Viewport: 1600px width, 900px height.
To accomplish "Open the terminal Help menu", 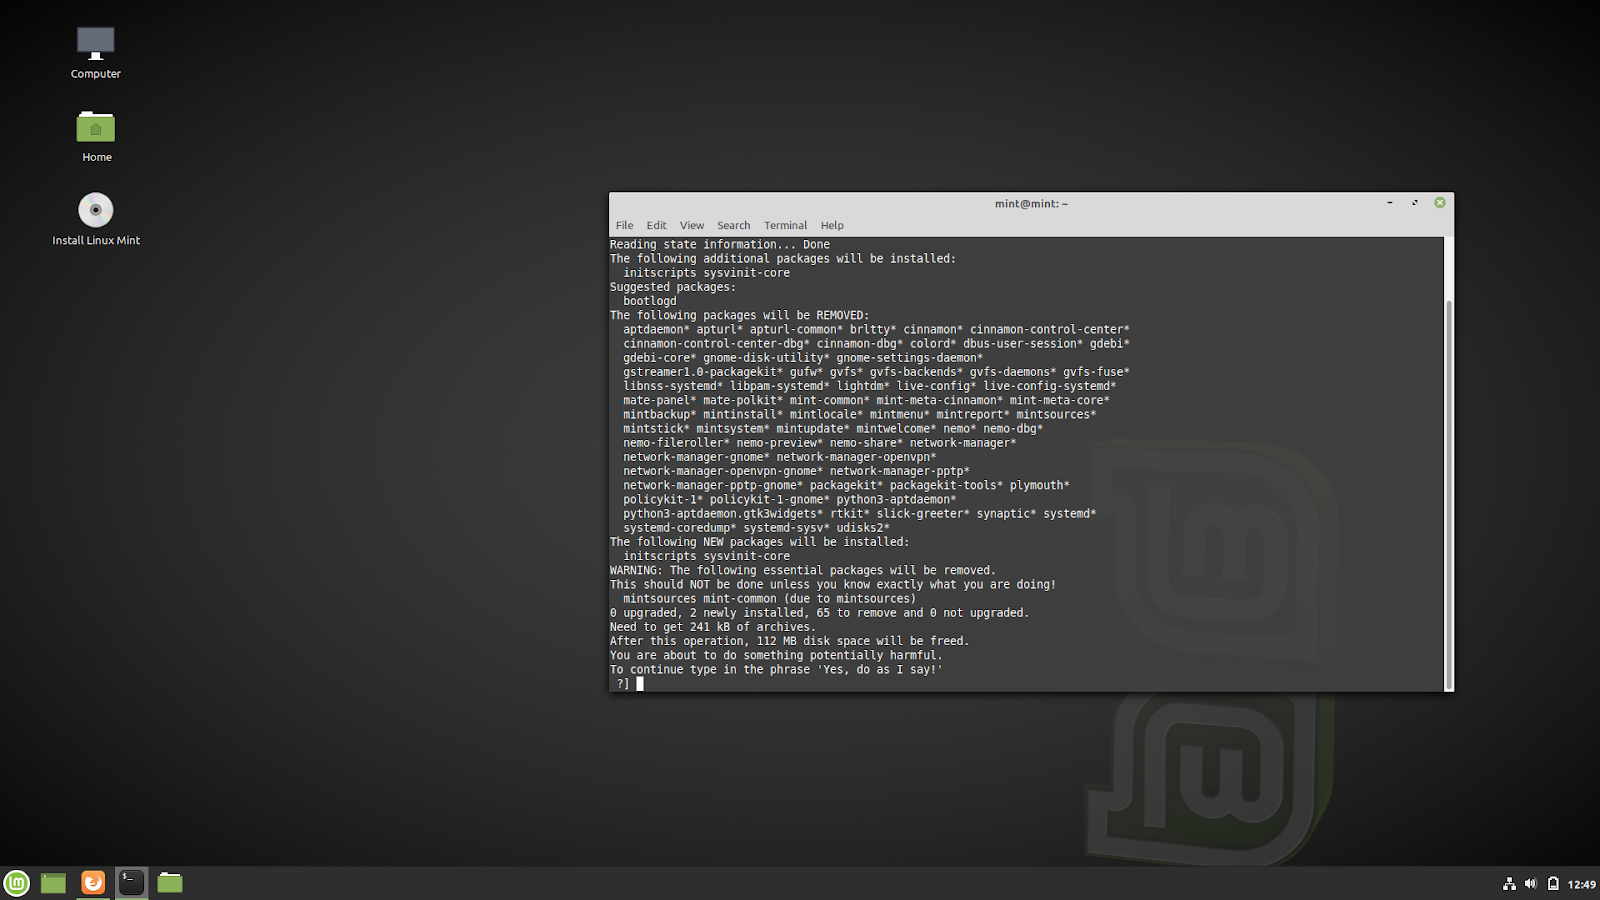I will tap(832, 226).
